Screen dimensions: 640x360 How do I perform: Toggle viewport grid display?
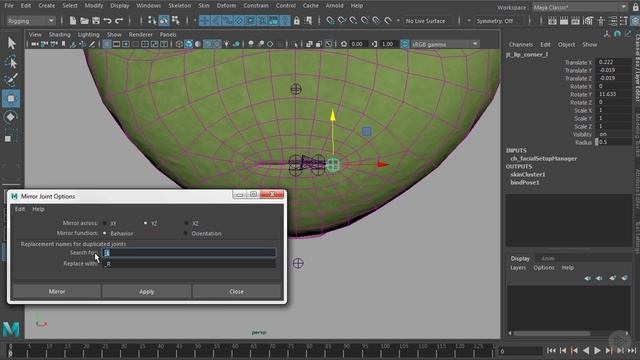pos(106,44)
